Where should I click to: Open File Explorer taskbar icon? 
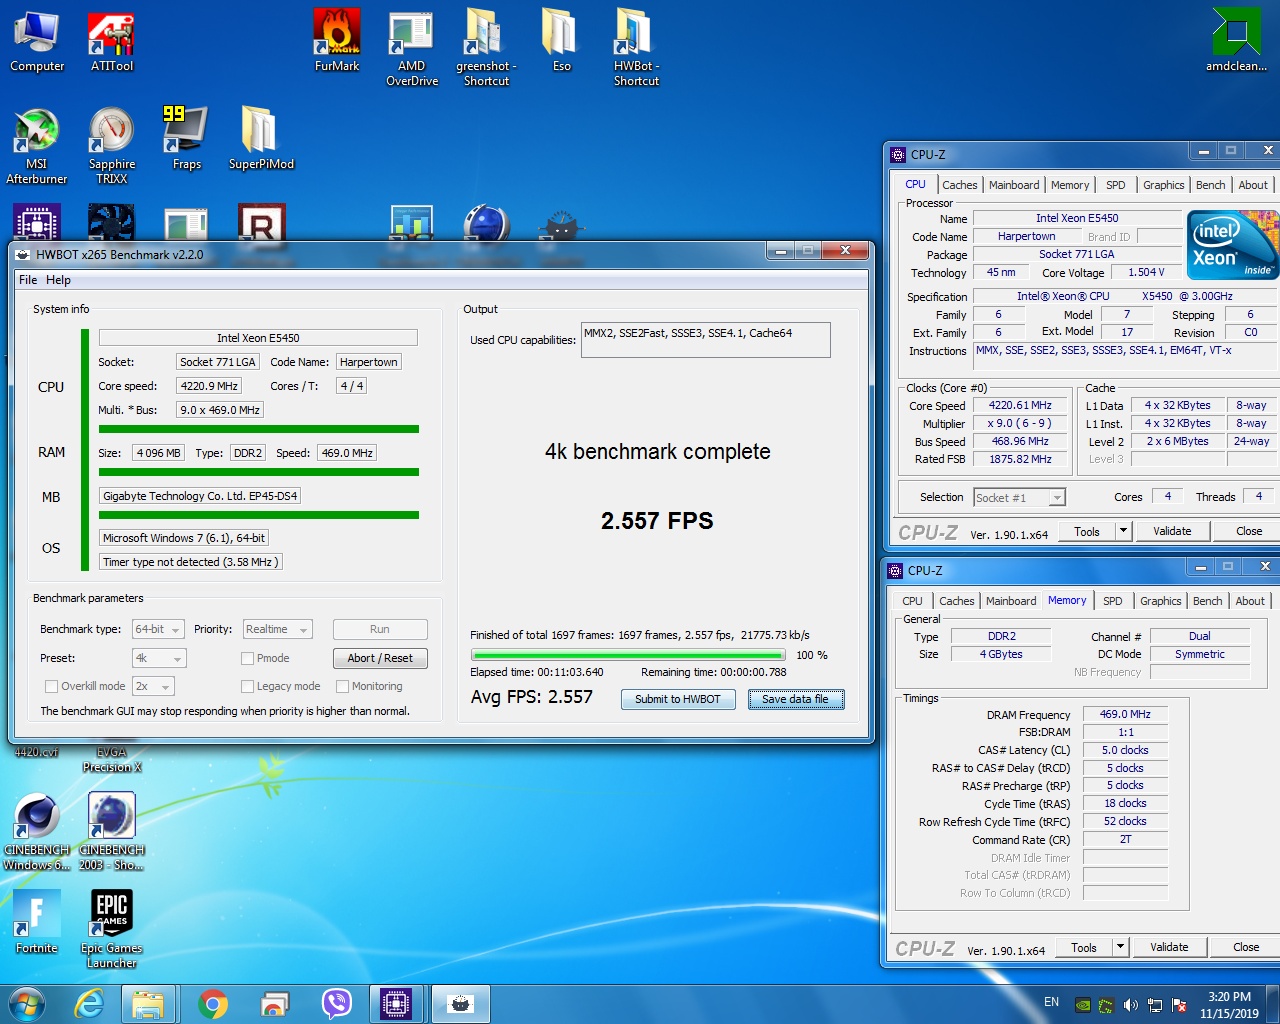point(148,1004)
